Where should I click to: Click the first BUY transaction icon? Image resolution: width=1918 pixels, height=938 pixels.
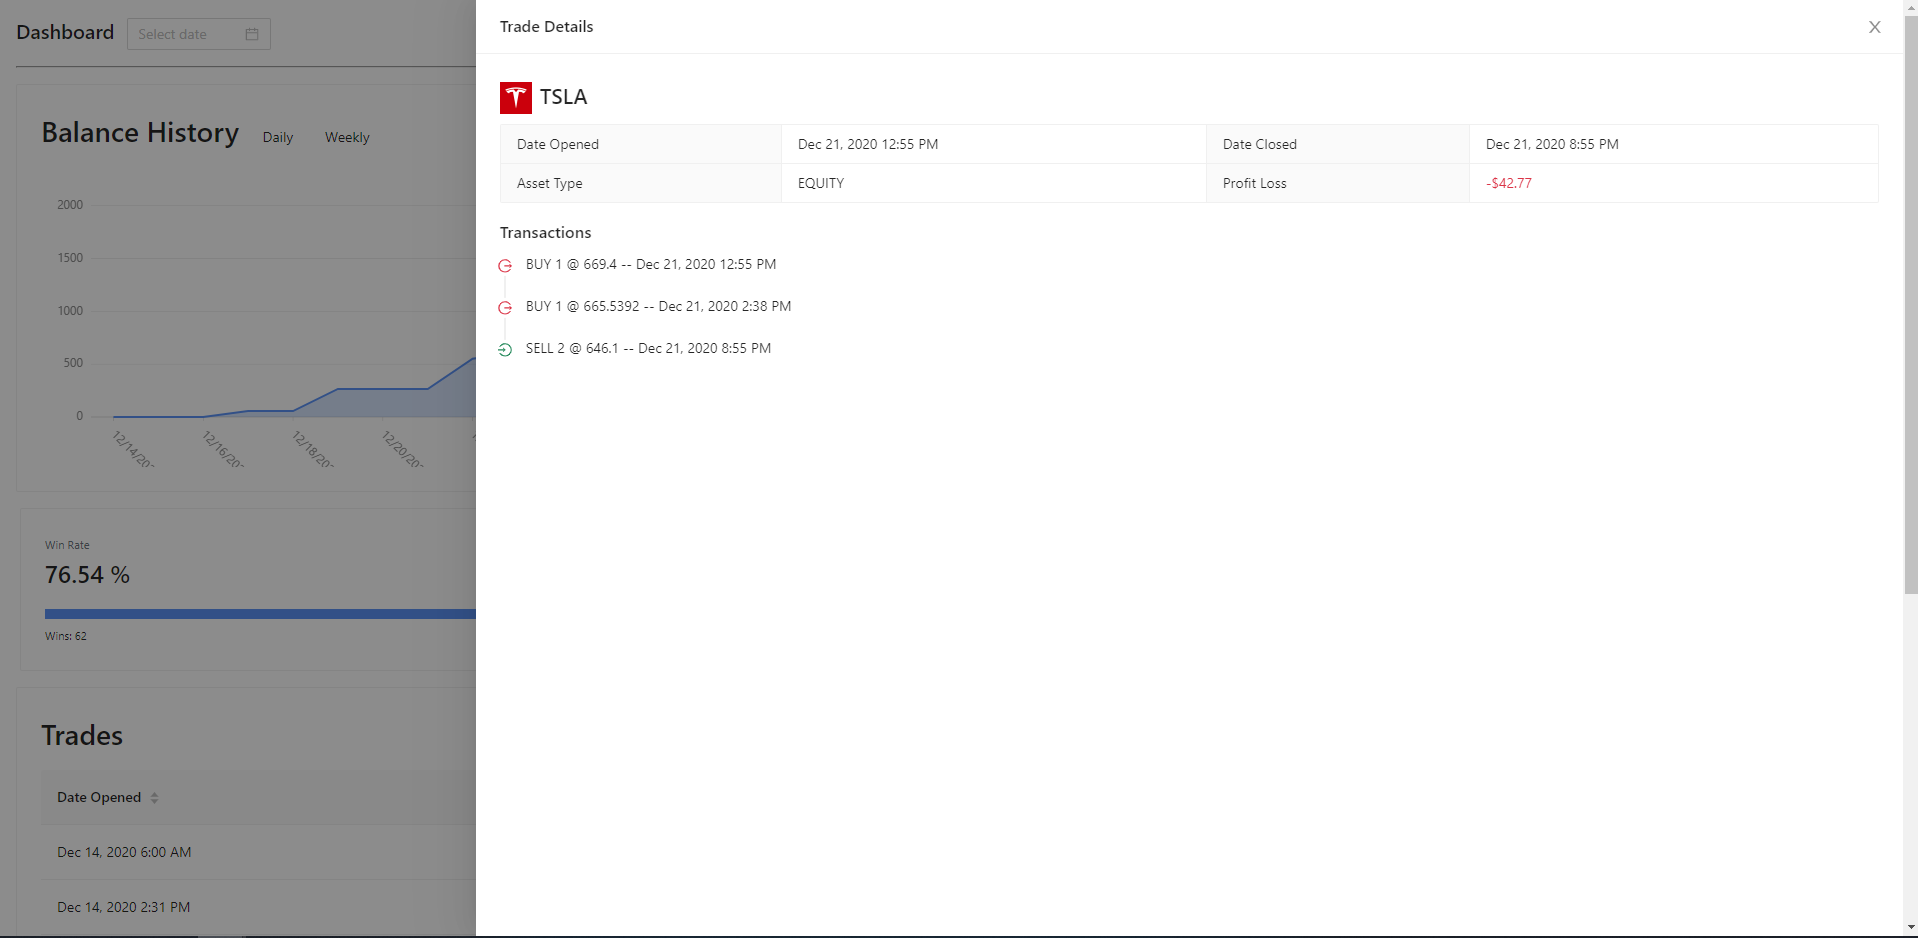[505, 266]
